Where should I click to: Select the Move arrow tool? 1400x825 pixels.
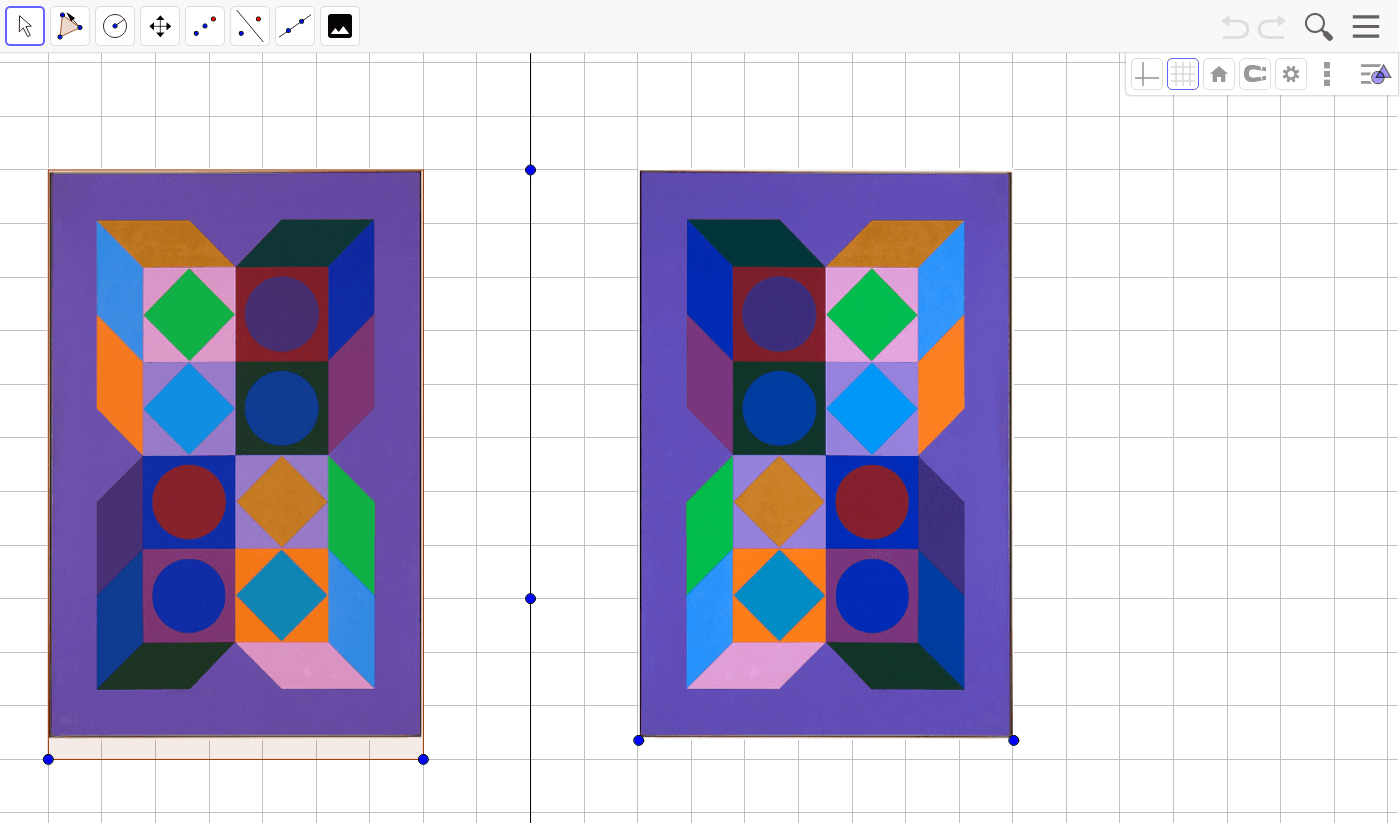click(x=25, y=26)
